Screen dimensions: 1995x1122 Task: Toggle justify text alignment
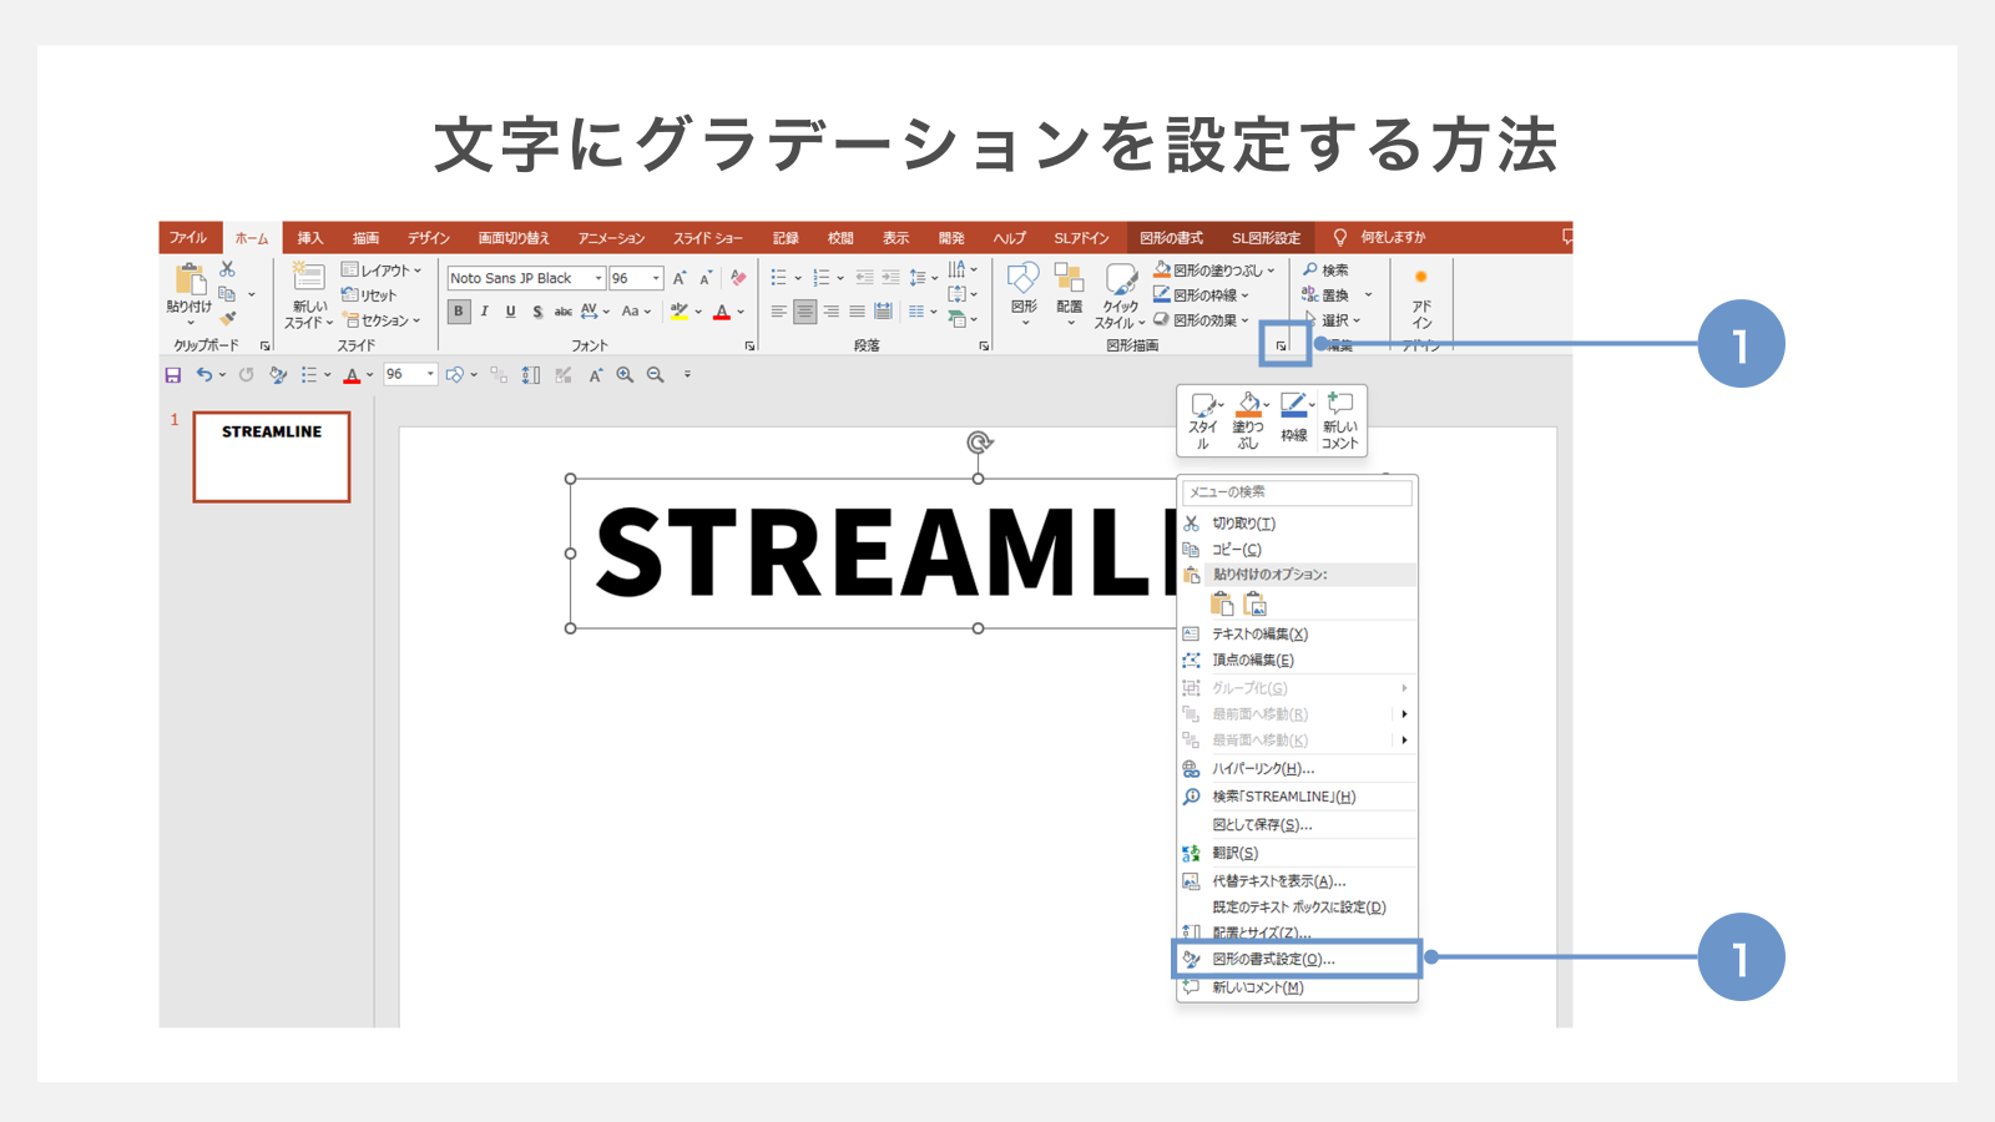point(857,312)
